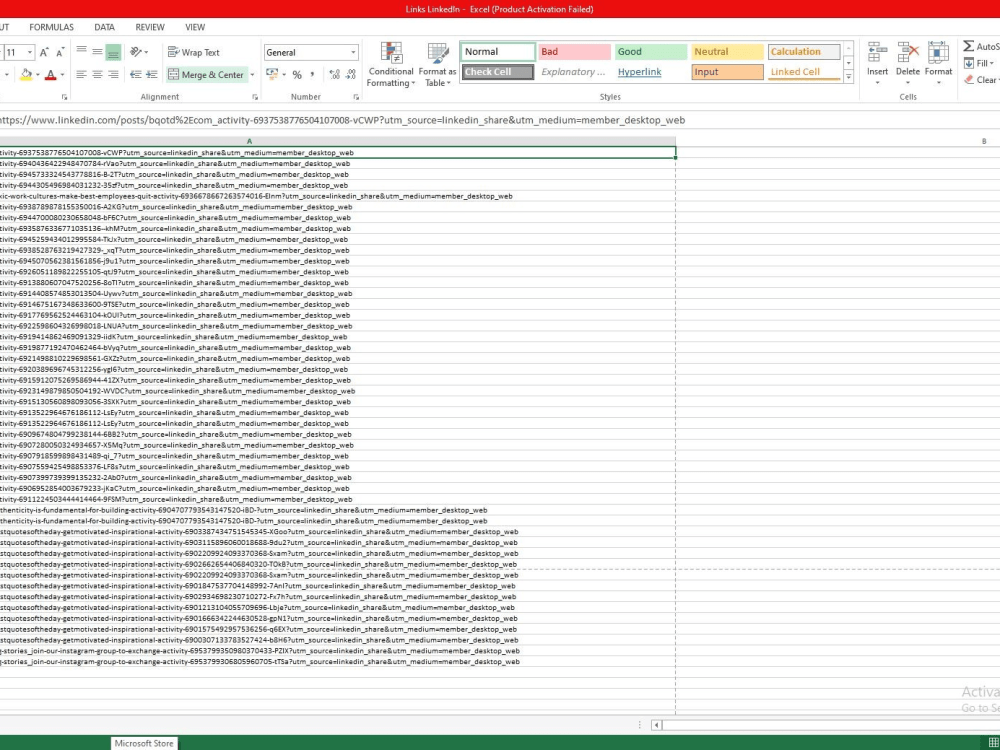The width and height of the screenshot is (1000, 750).
Task: Toggle the bottom align button
Action: tap(113, 52)
